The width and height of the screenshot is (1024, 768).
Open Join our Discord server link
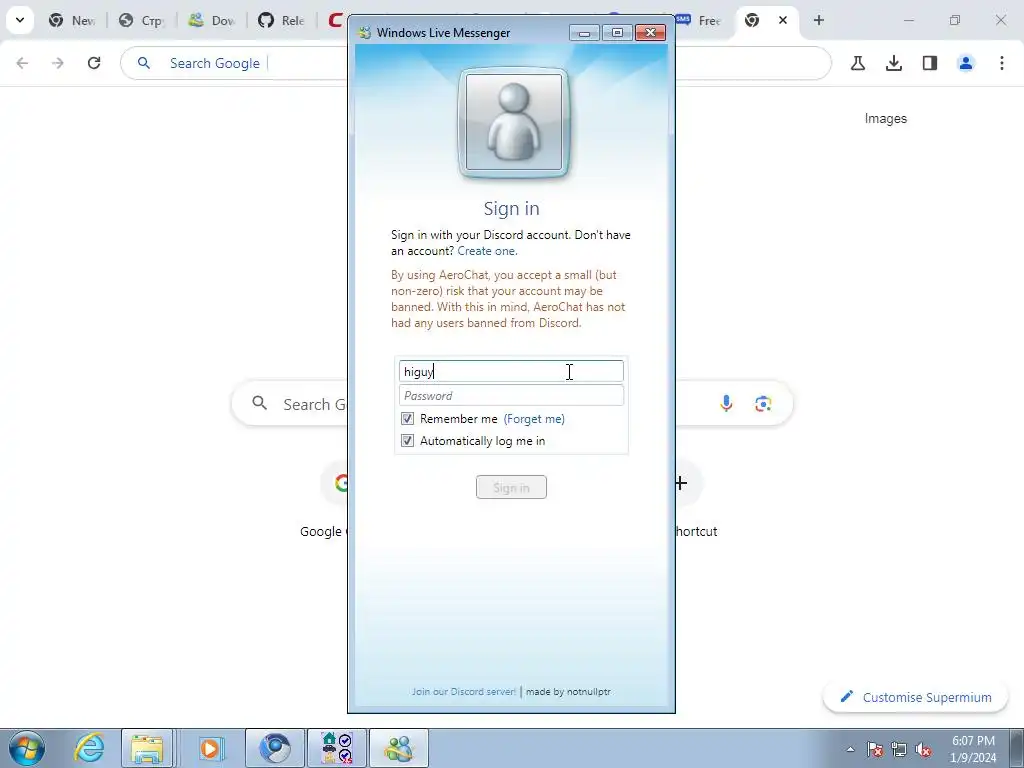coord(464,692)
